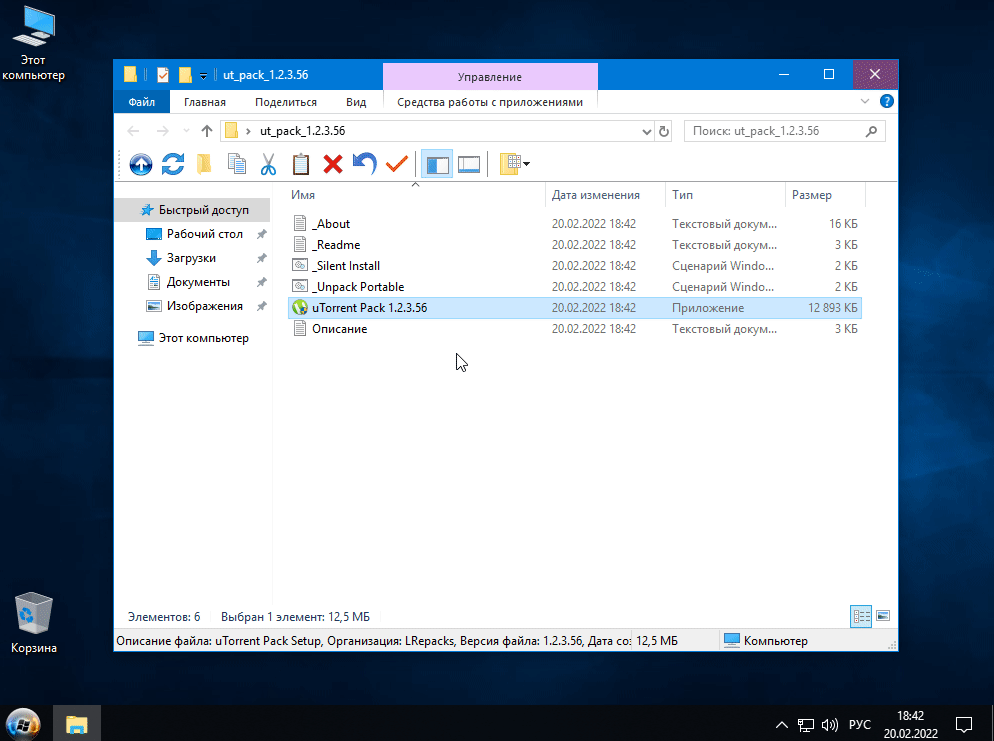Sort by the Дата изменения column header
This screenshot has height=741, width=994.
click(605, 195)
